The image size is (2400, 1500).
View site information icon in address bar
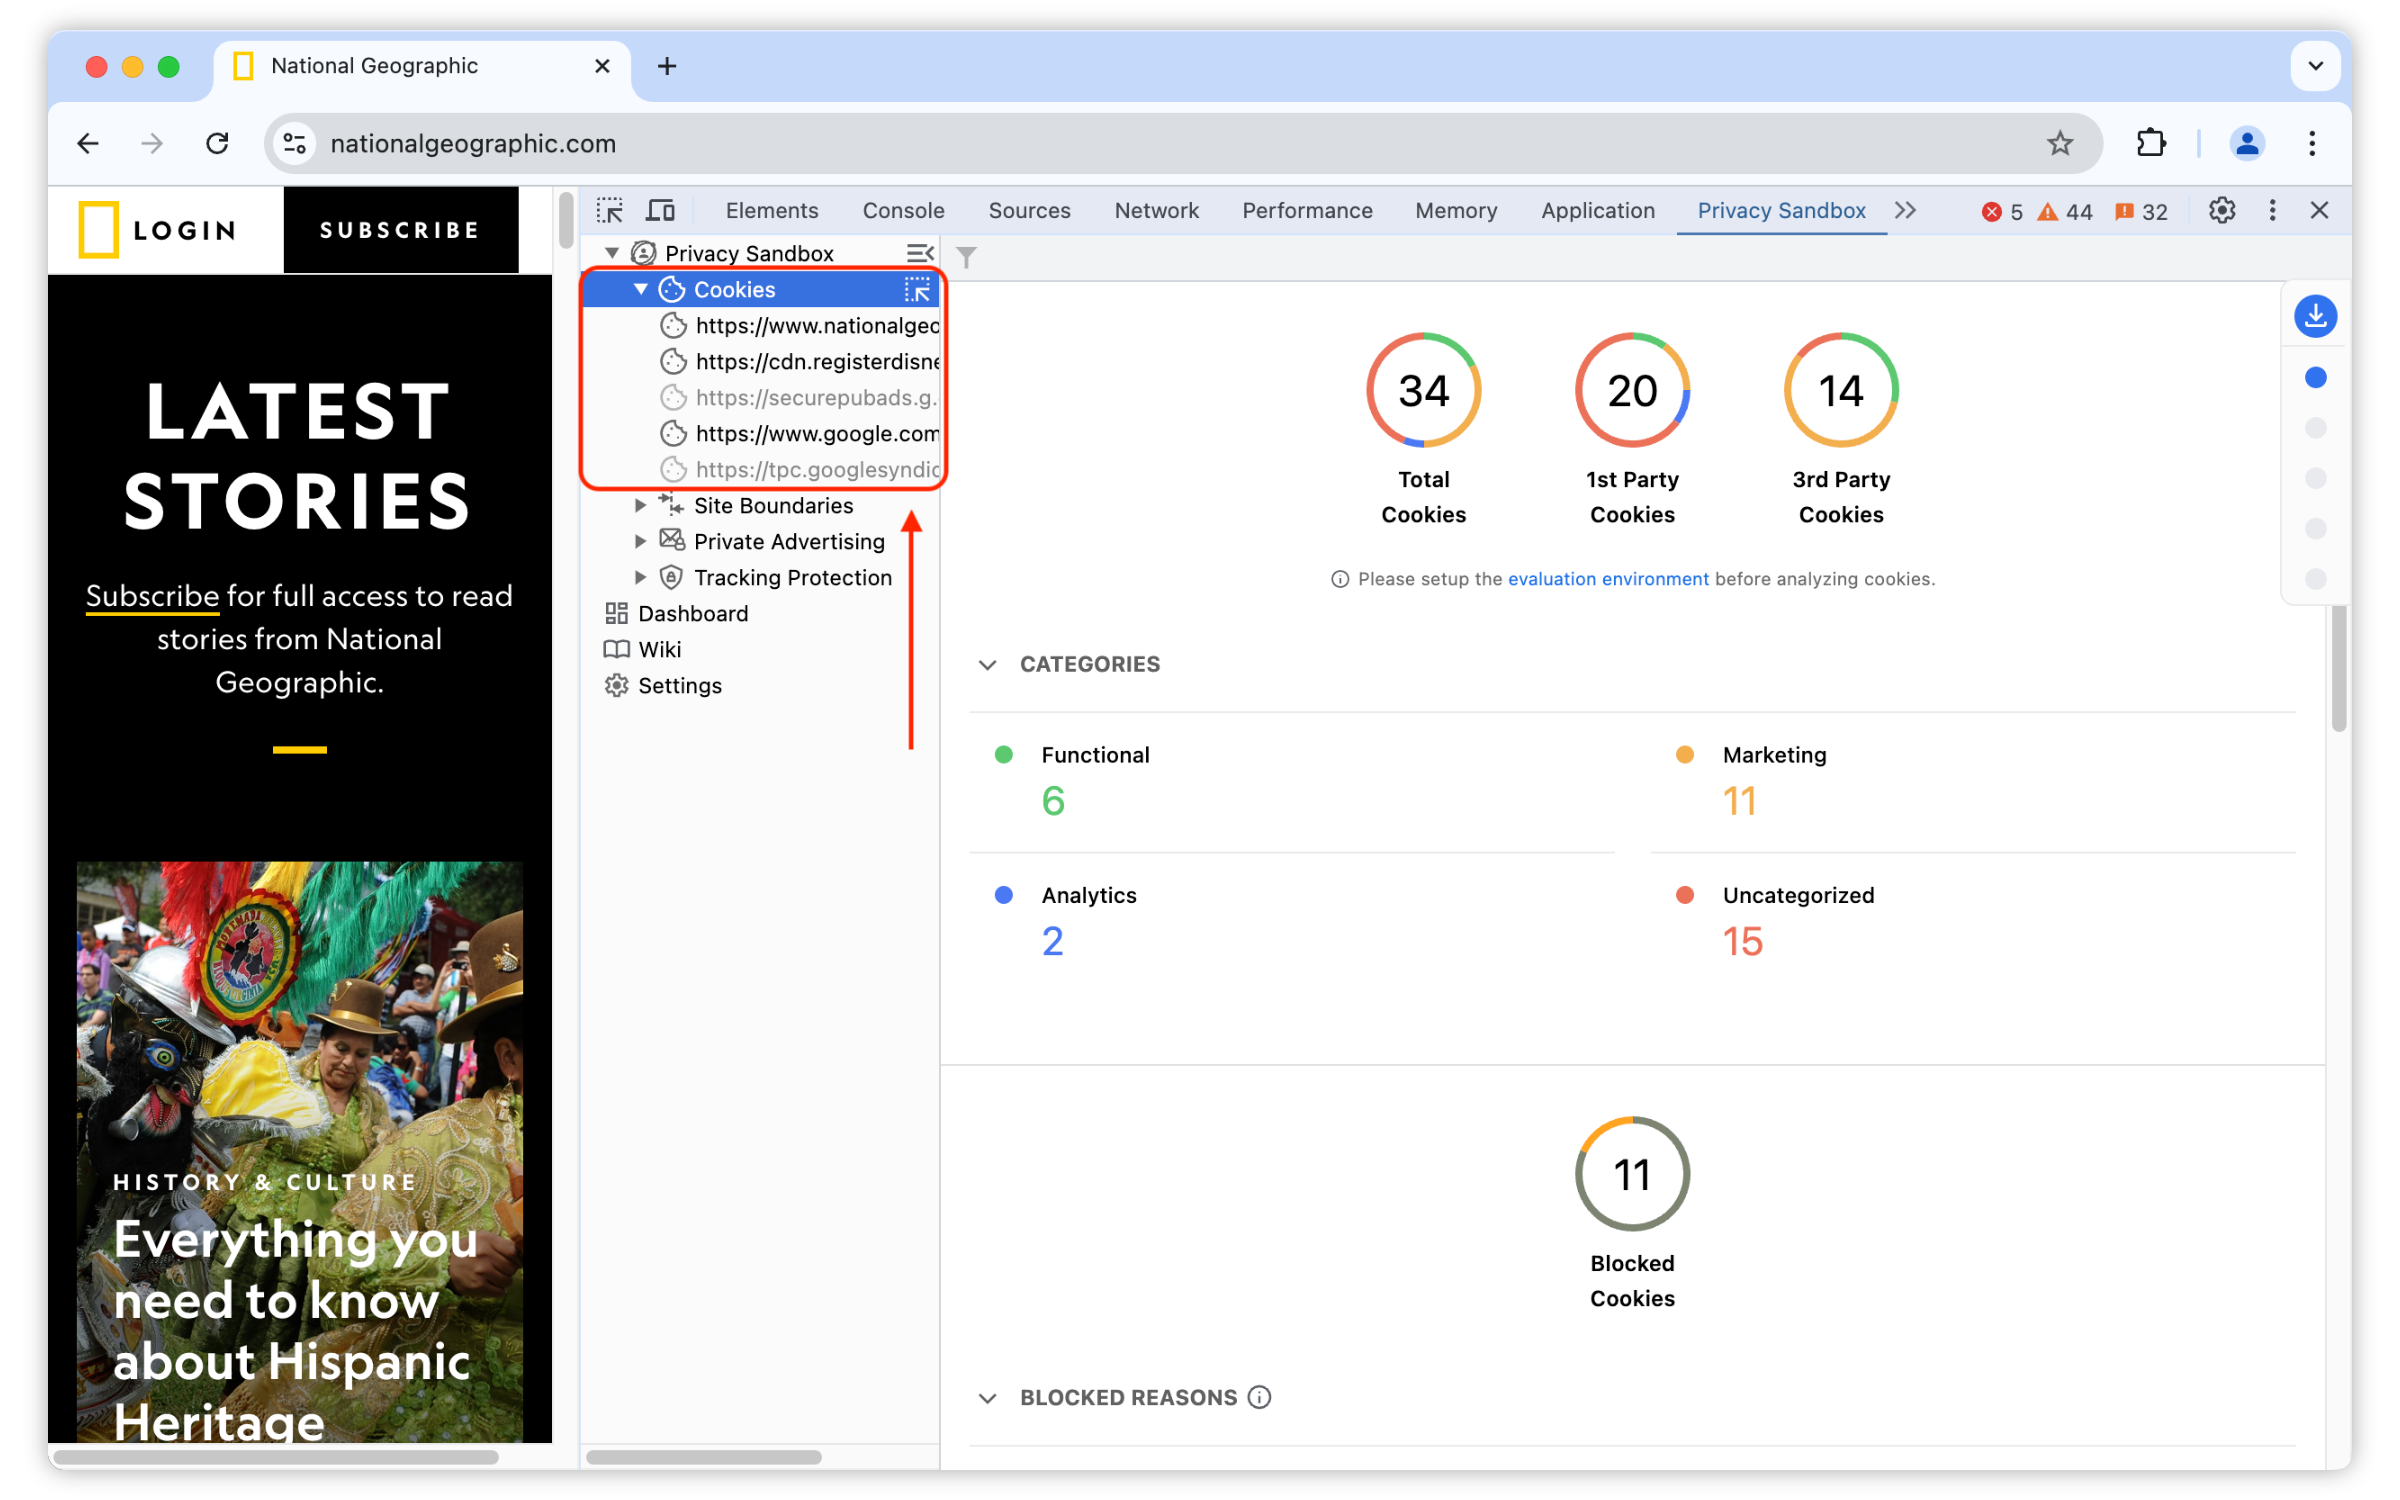[x=295, y=144]
